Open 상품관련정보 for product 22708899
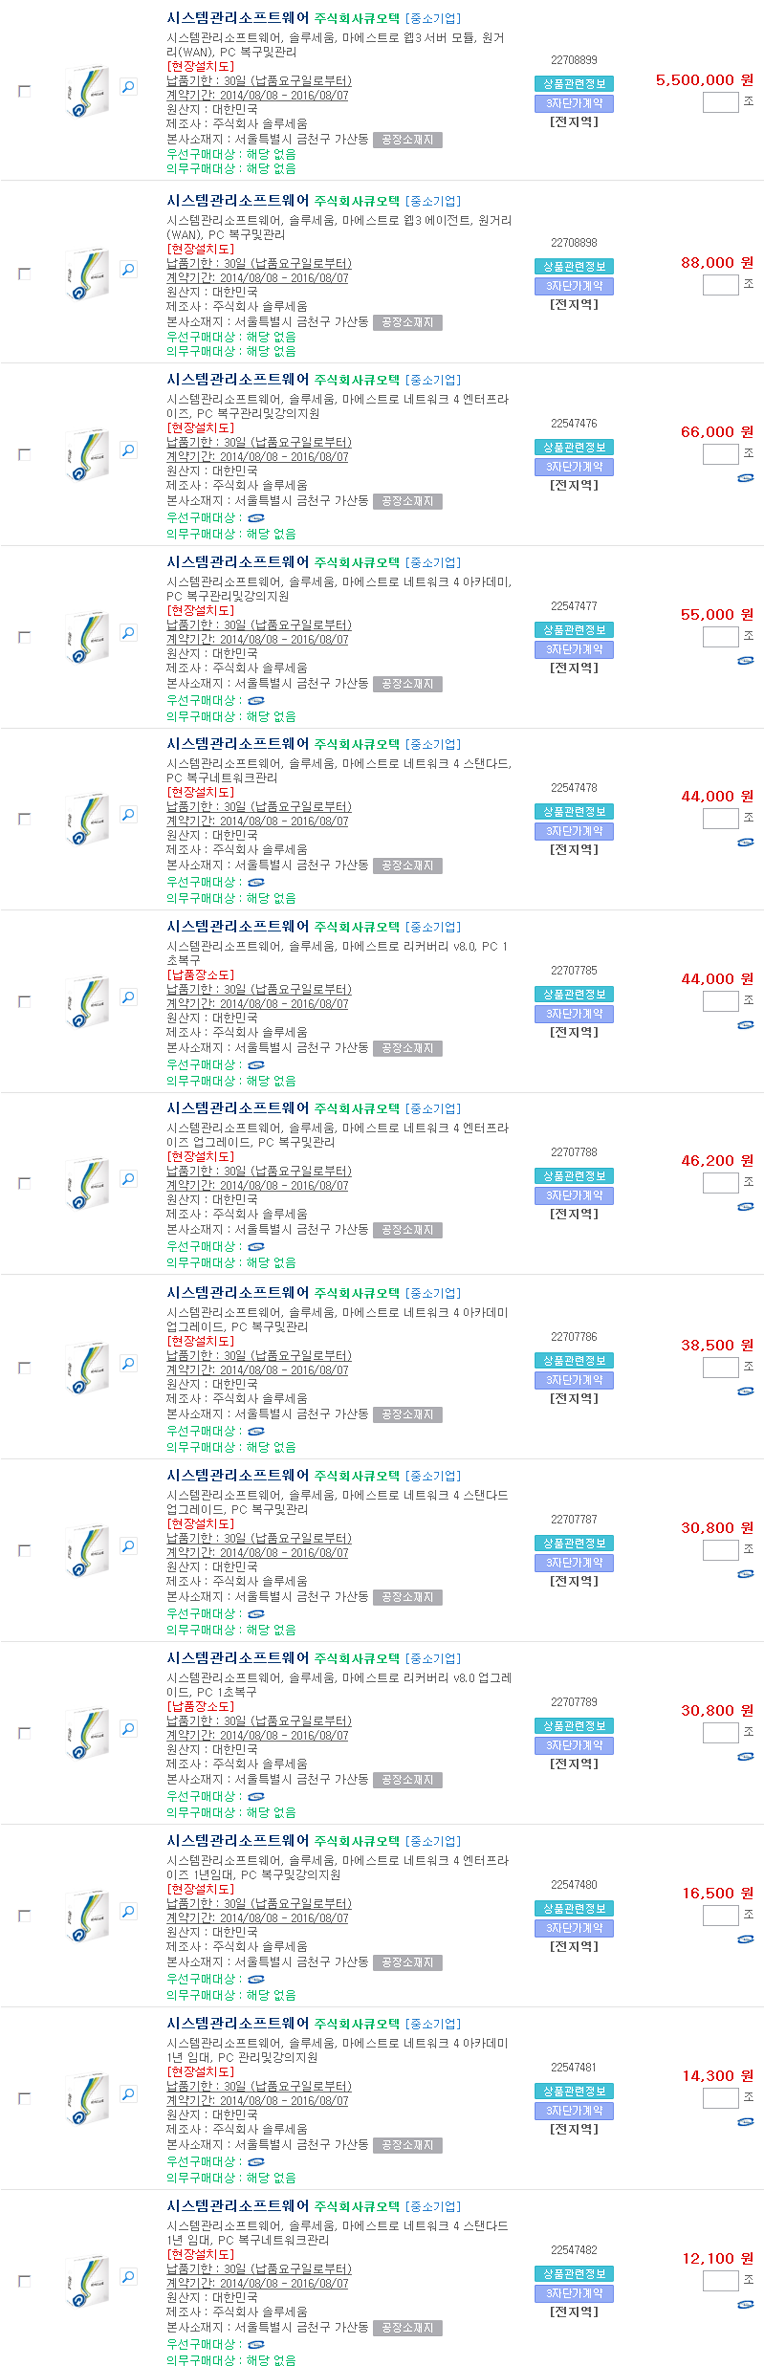This screenshot has height=2366, width=764. [574, 84]
